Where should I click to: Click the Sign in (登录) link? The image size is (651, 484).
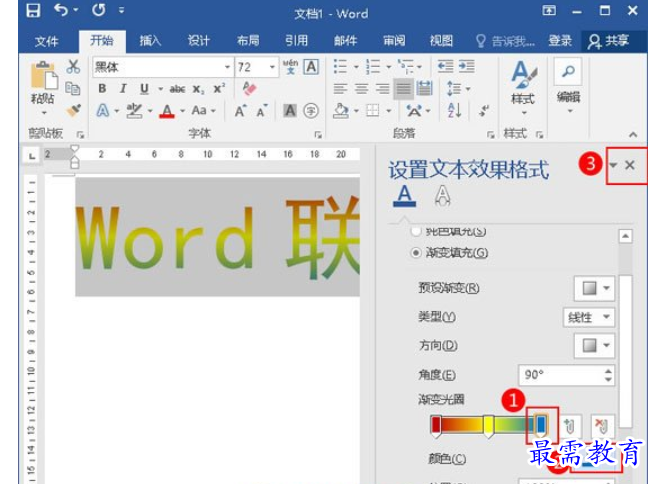(560, 41)
